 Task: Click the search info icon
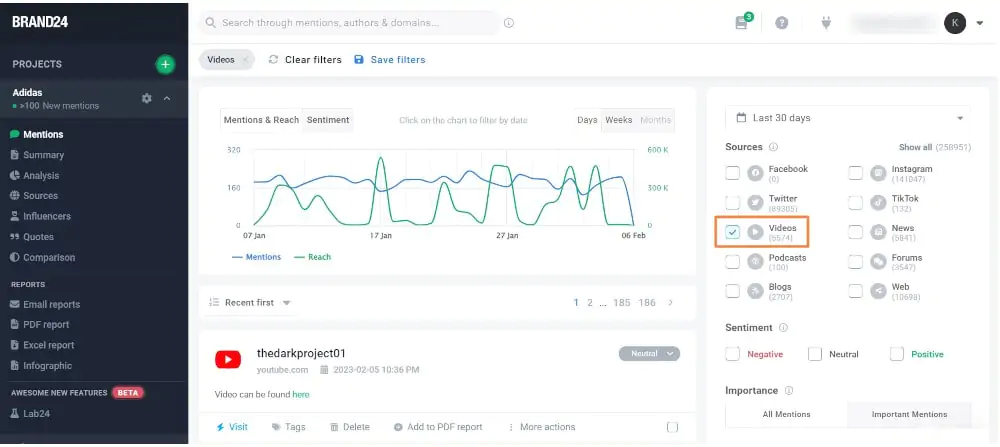[x=509, y=23]
